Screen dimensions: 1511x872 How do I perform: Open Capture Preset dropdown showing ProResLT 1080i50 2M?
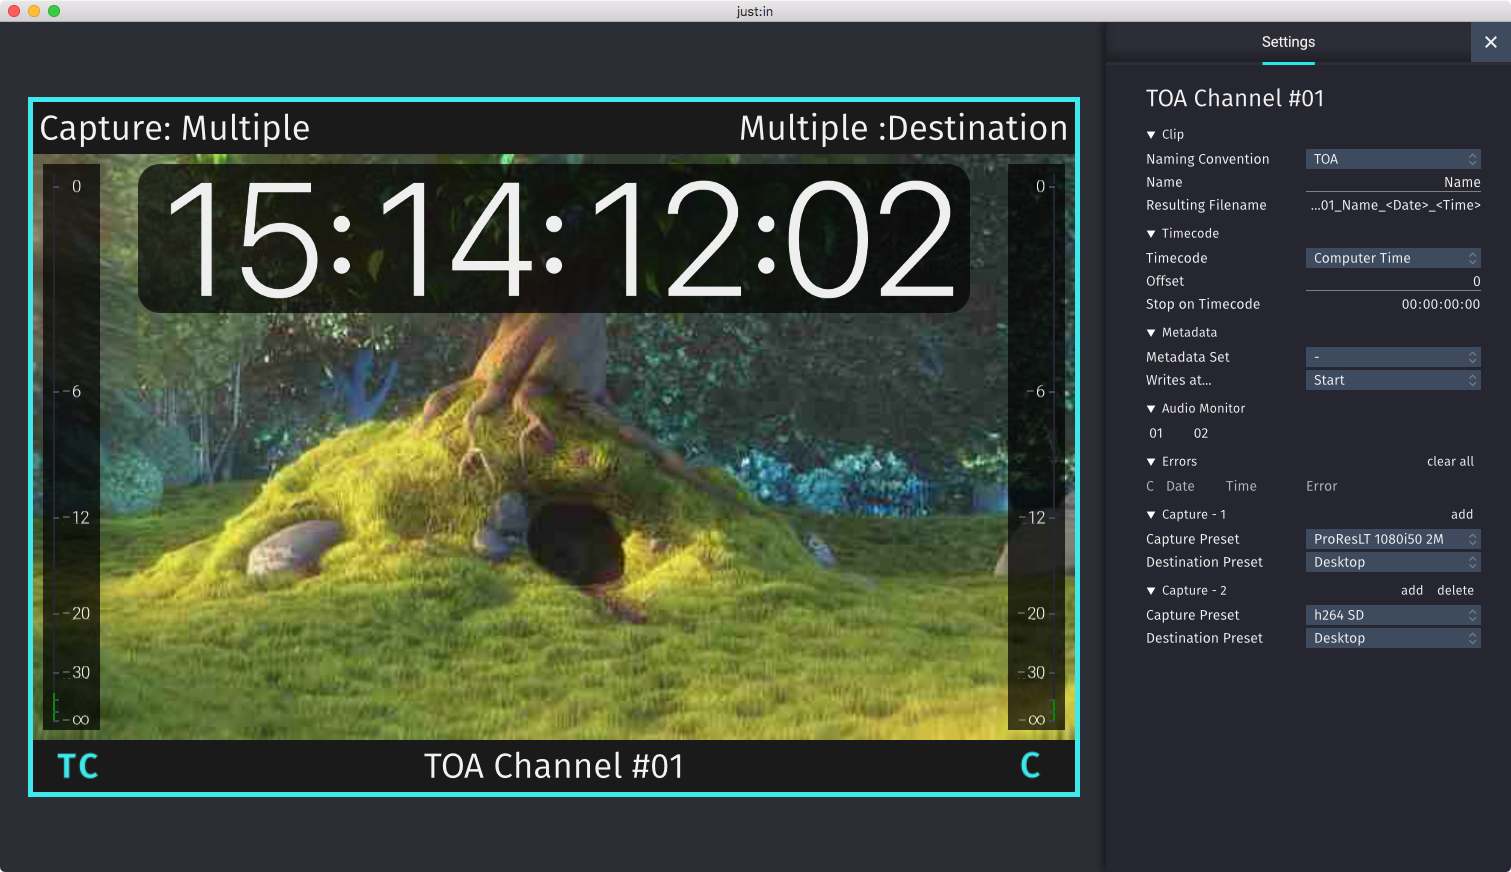pos(1393,539)
